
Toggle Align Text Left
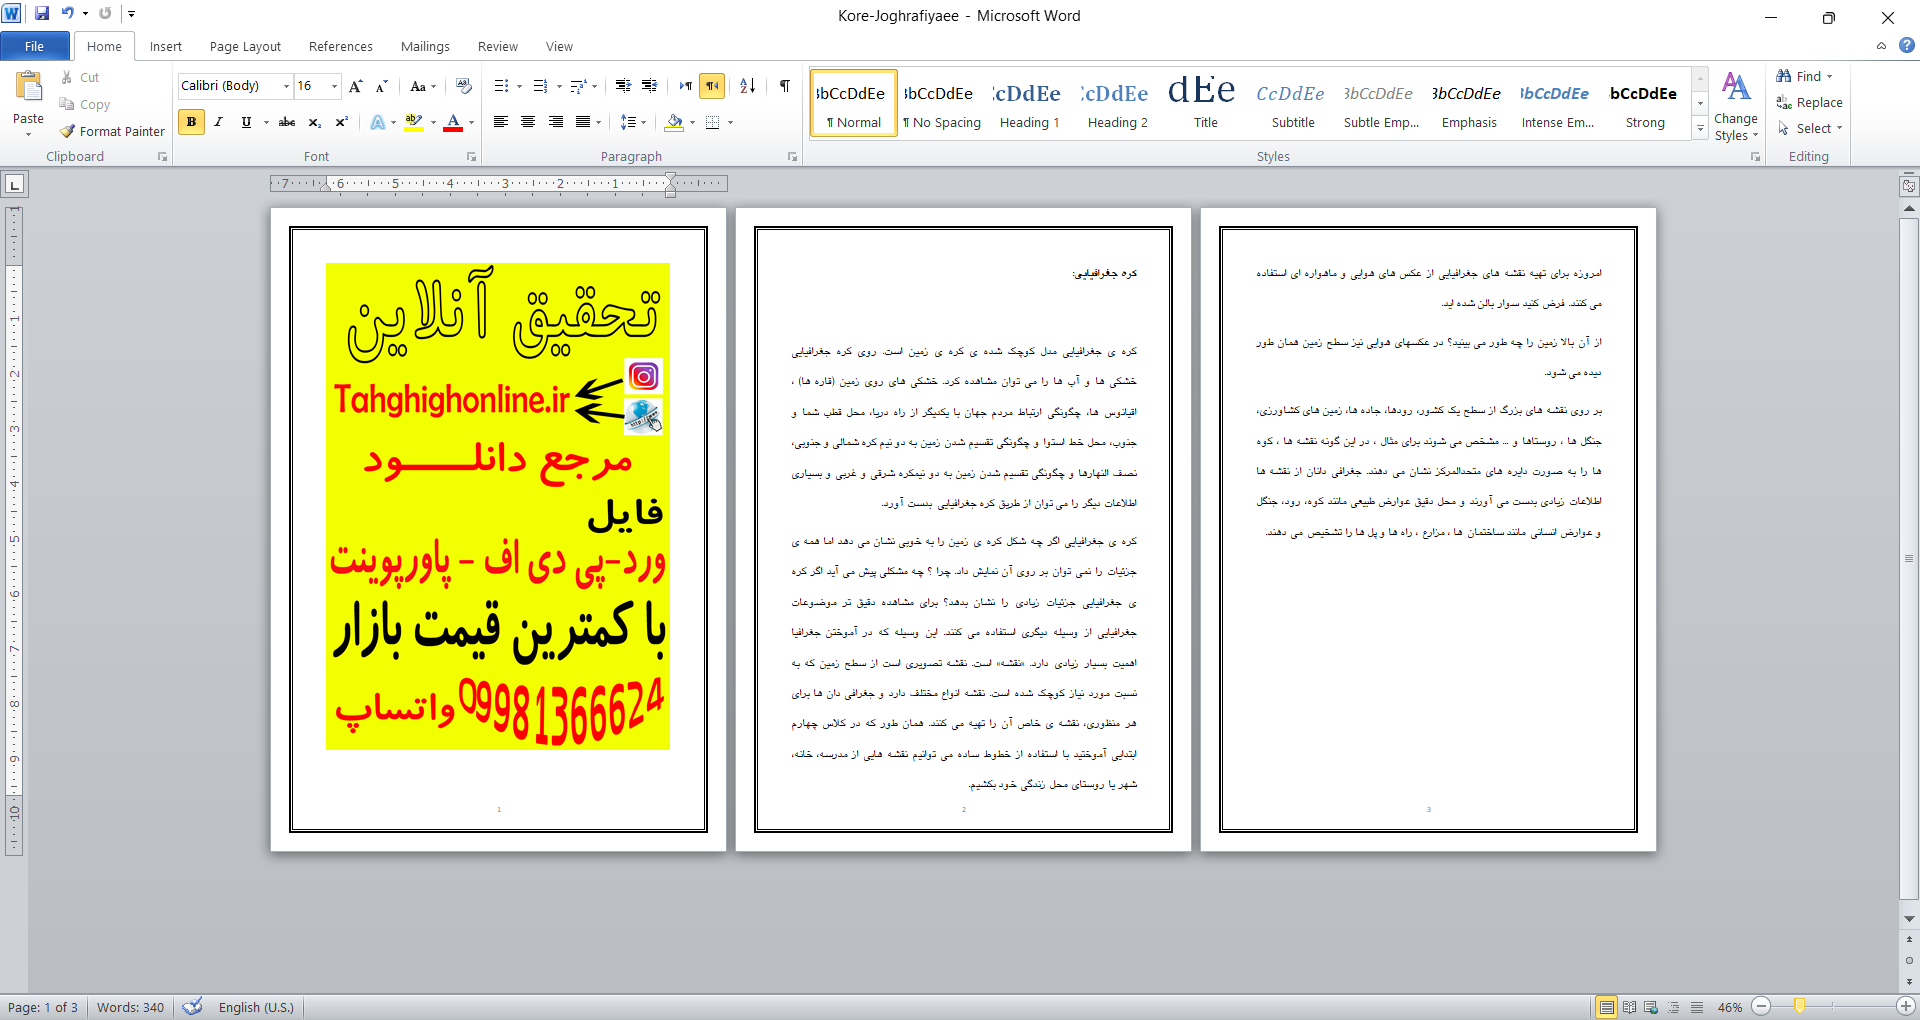tap(501, 122)
